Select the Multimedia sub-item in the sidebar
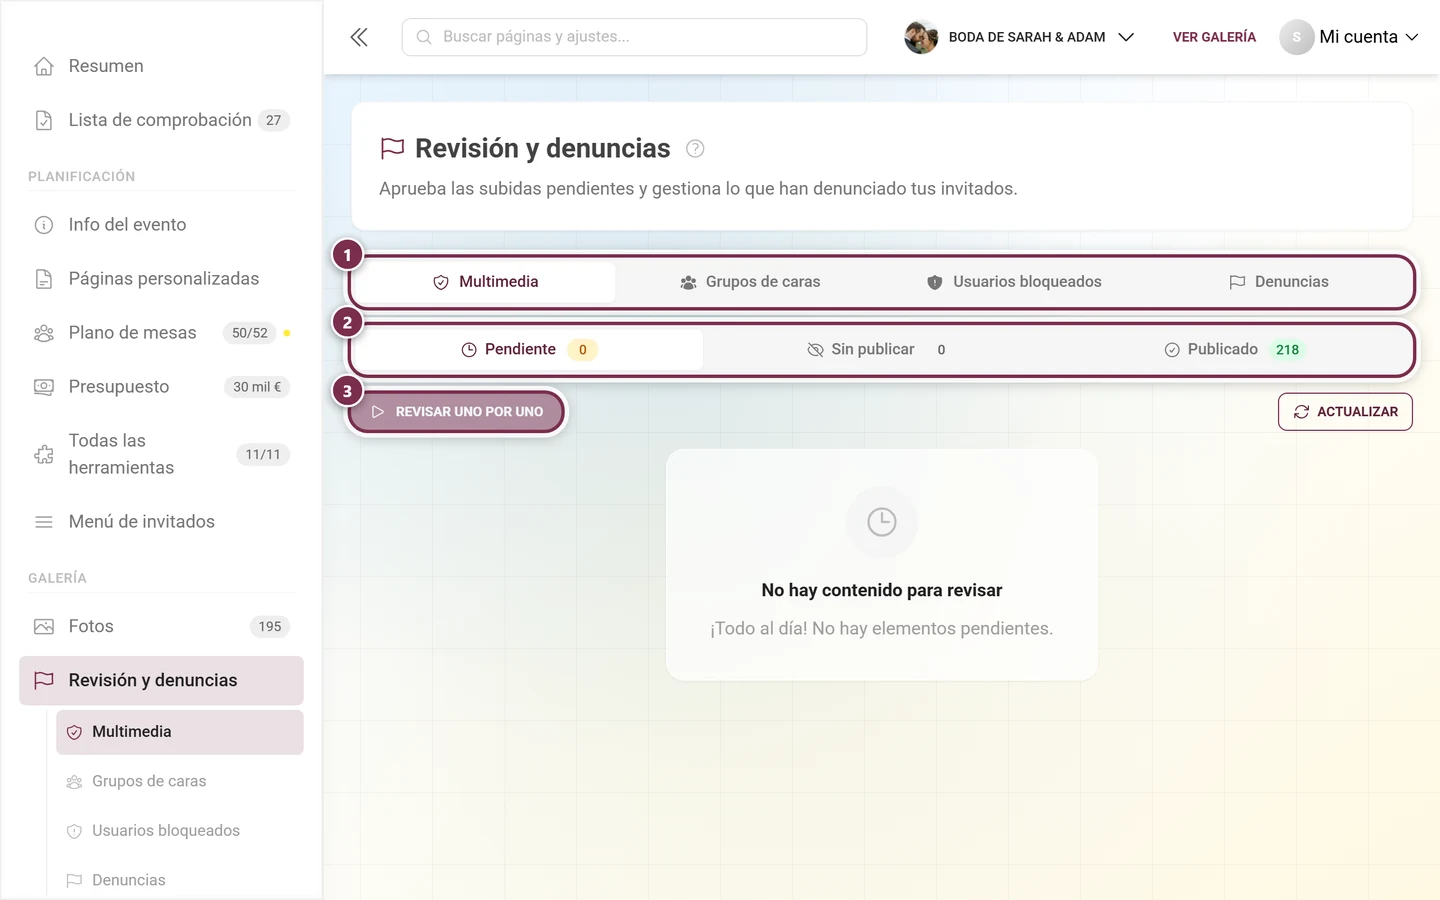The height and width of the screenshot is (900, 1440). coord(180,732)
